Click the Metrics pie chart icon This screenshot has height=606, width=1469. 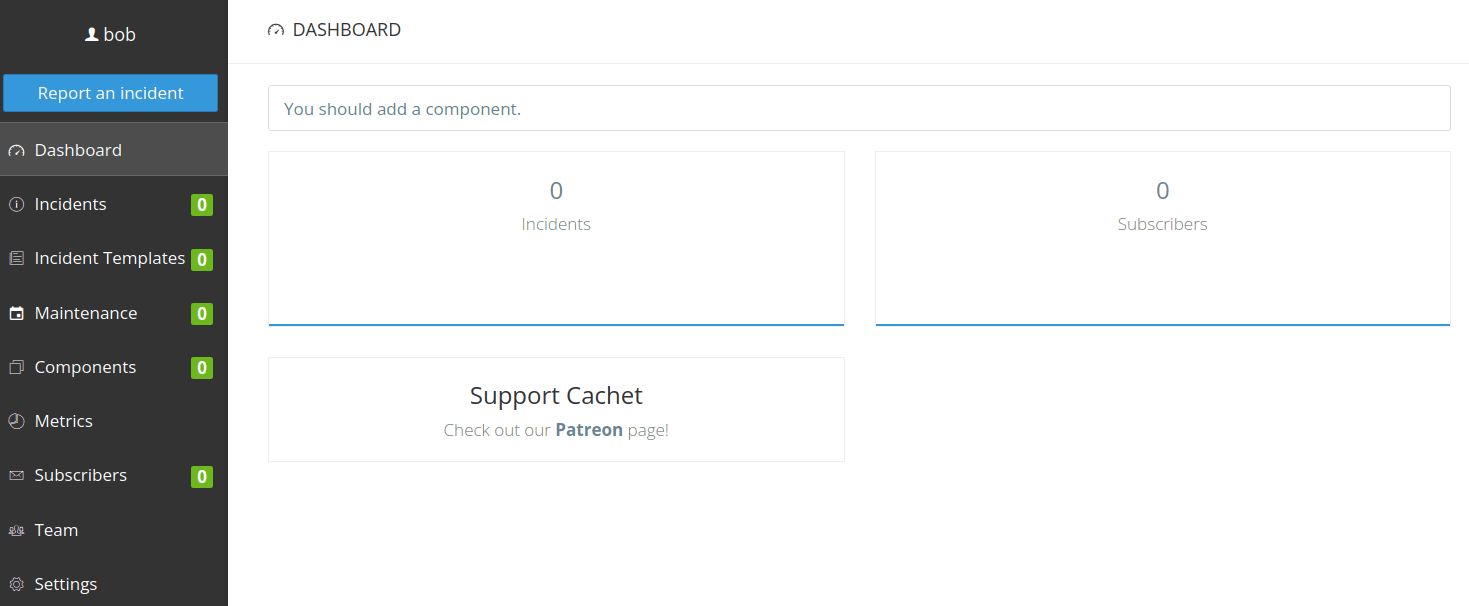click(16, 422)
